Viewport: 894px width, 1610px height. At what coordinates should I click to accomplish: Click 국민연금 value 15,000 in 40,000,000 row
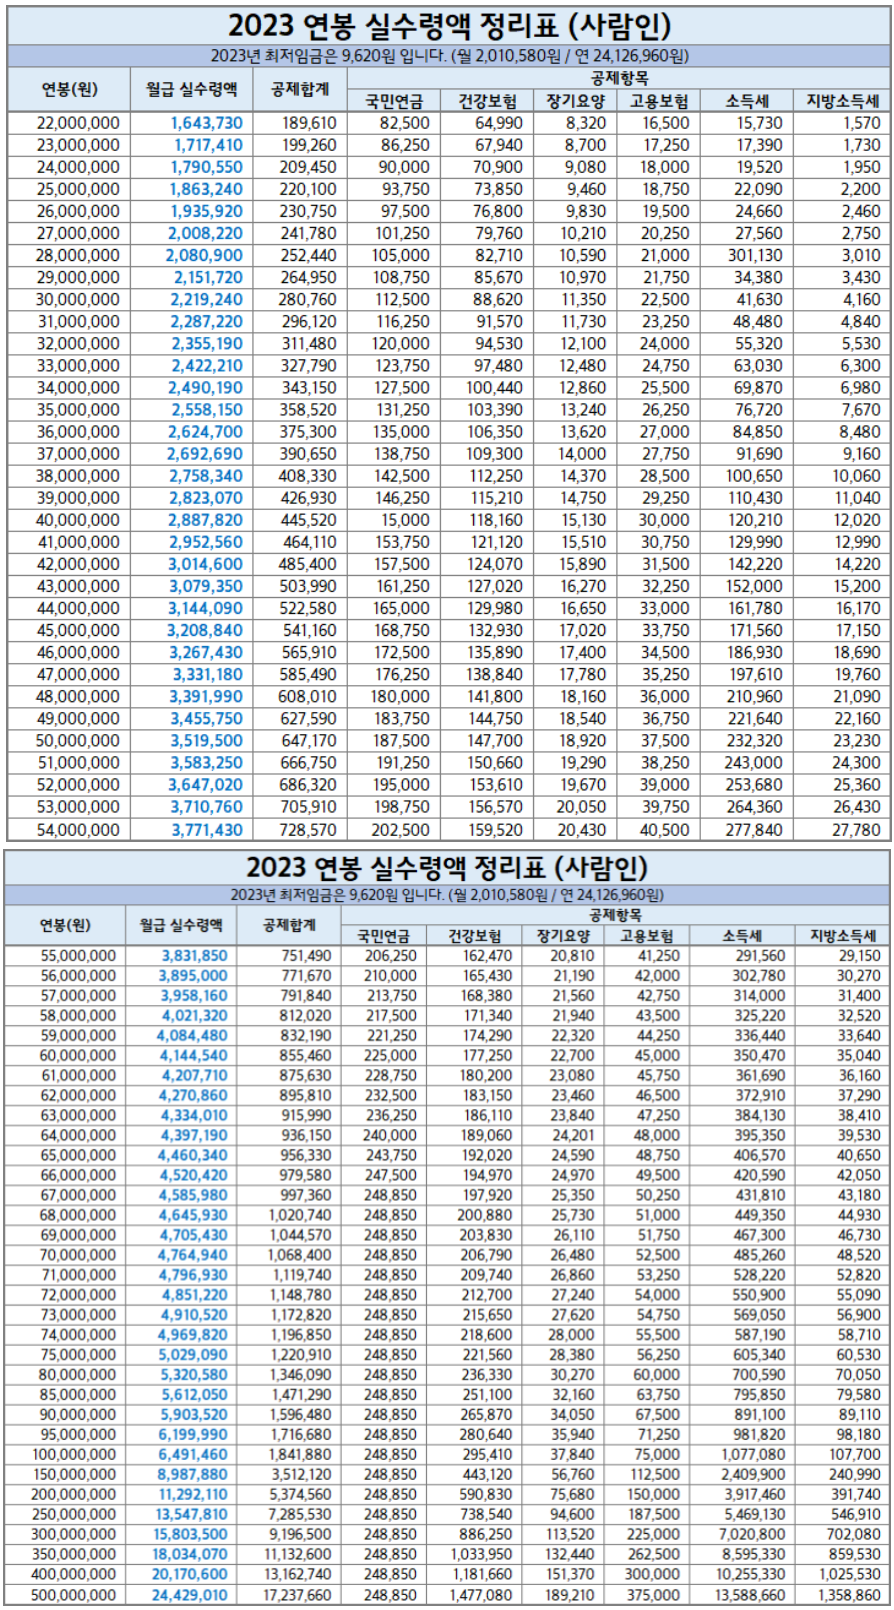(405, 520)
